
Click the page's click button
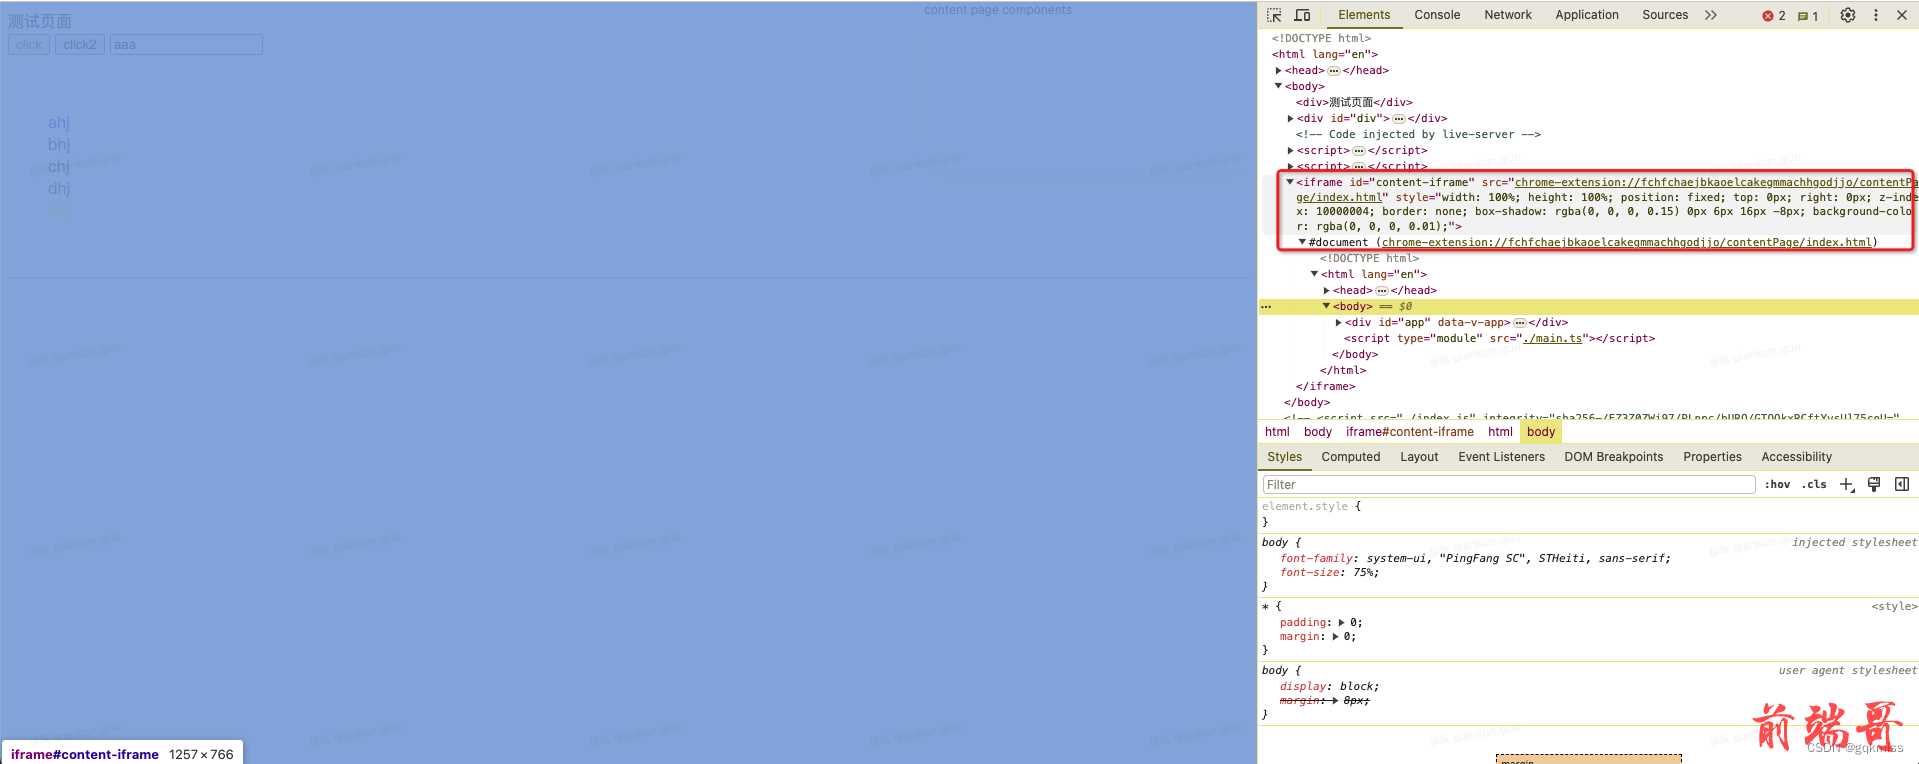pos(29,45)
